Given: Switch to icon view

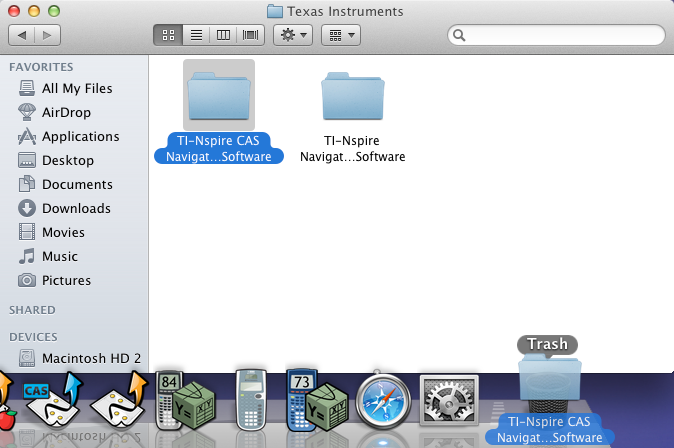Looking at the screenshot, I should [168, 35].
